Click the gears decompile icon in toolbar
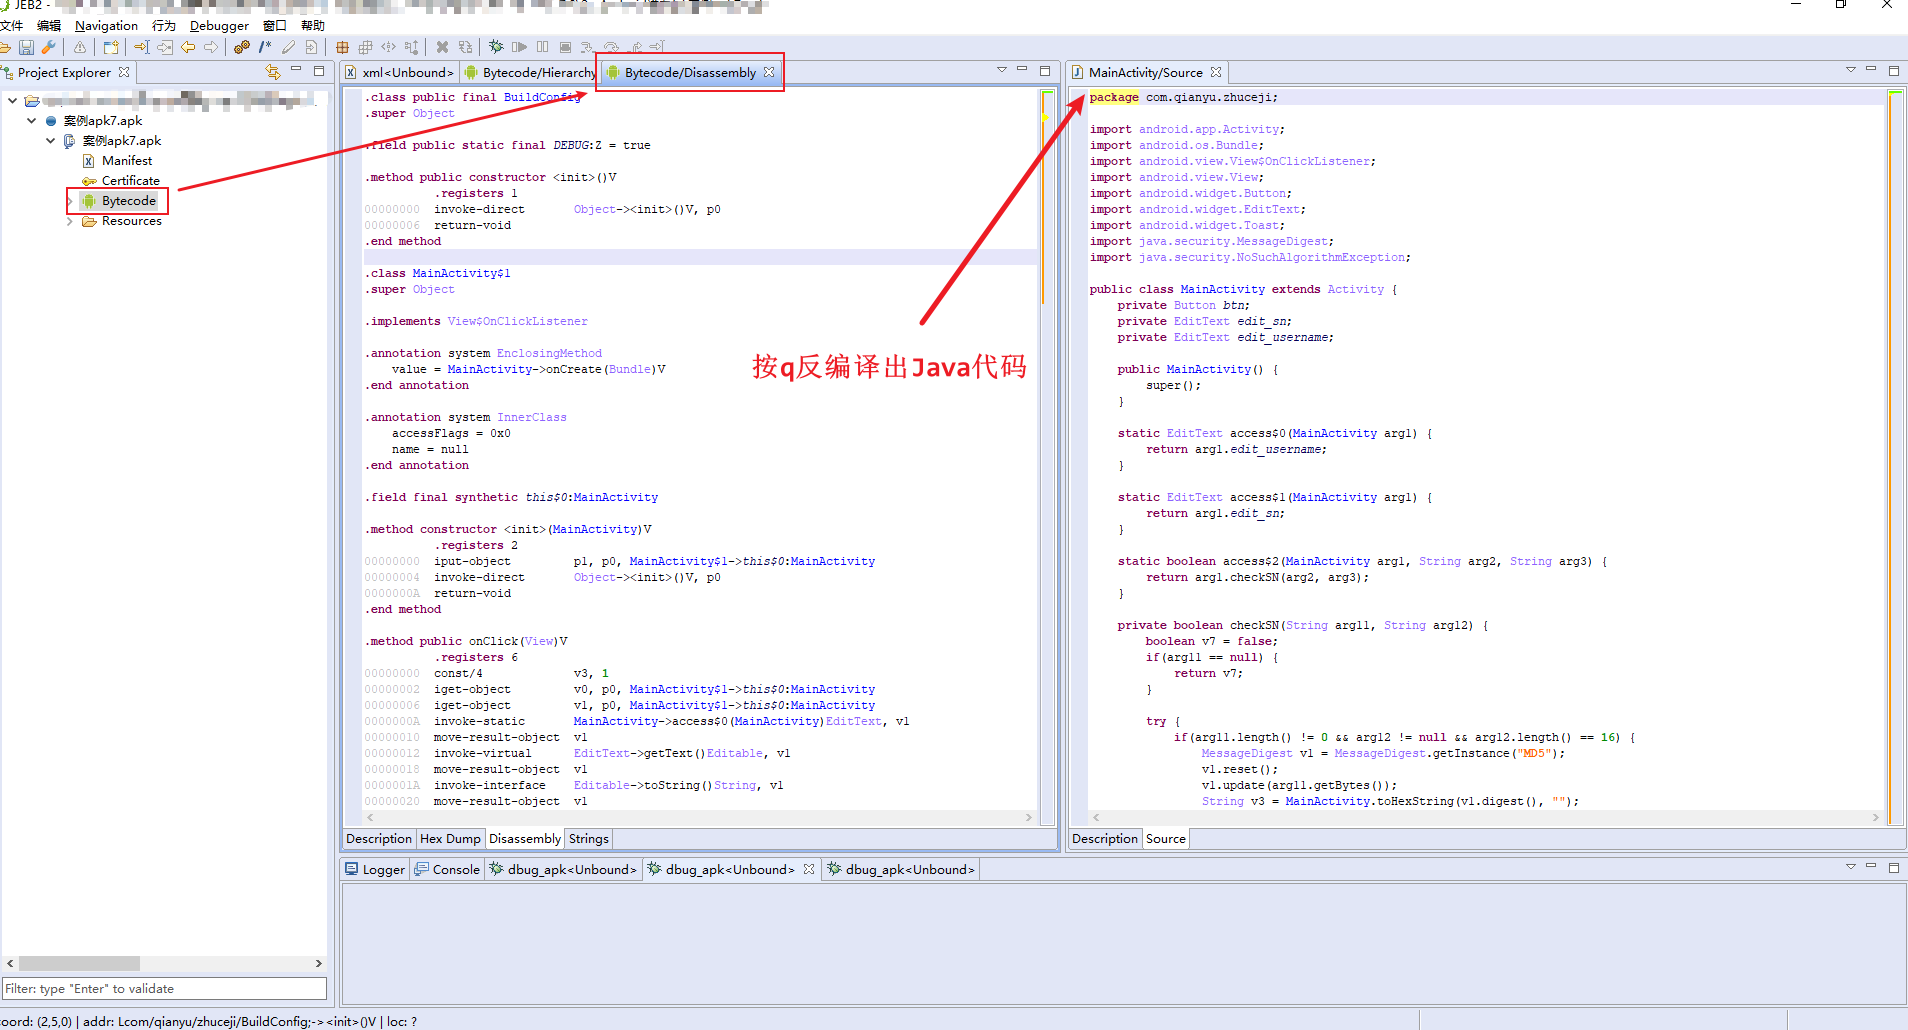 (x=241, y=47)
